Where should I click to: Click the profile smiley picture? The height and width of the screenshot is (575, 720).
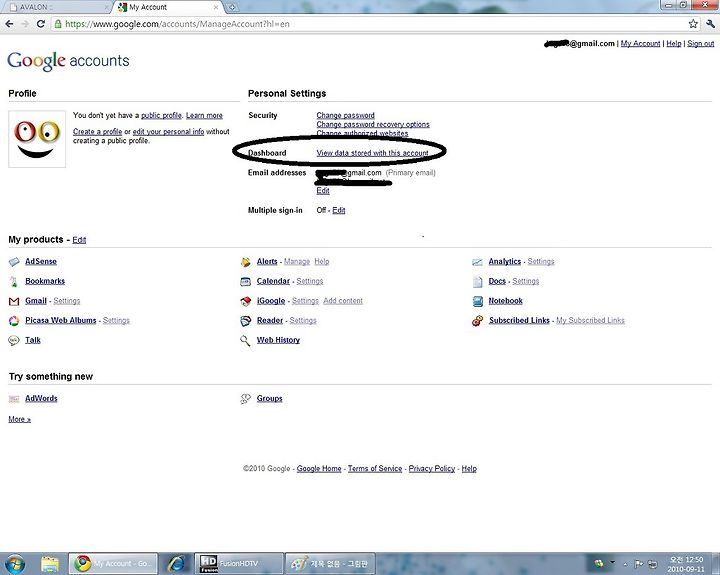(x=37, y=139)
